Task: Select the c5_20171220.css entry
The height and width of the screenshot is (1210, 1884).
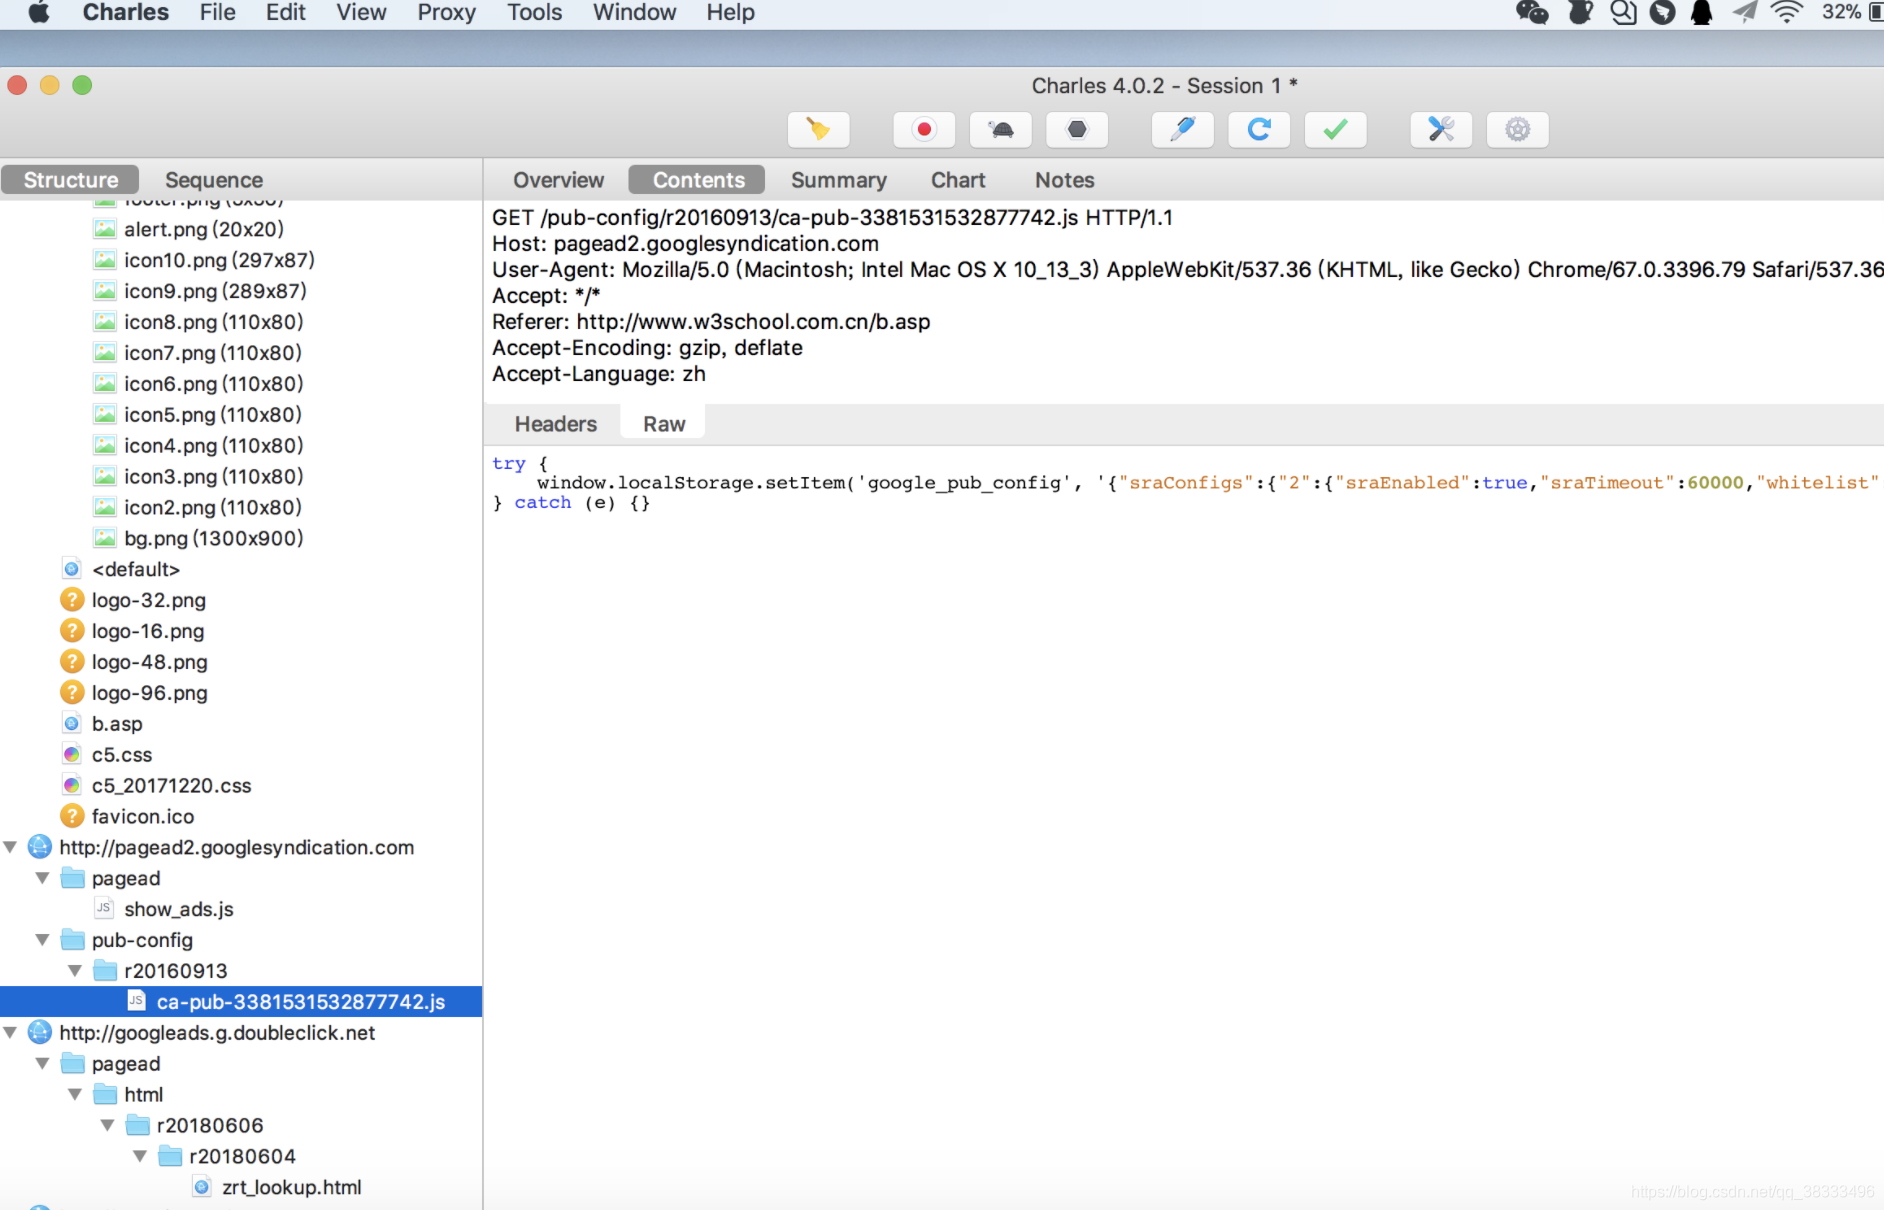Action: (171, 786)
